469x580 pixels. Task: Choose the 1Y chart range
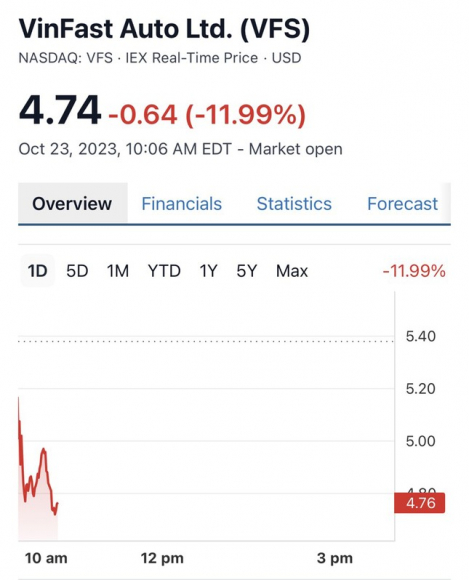pyautogui.click(x=208, y=271)
